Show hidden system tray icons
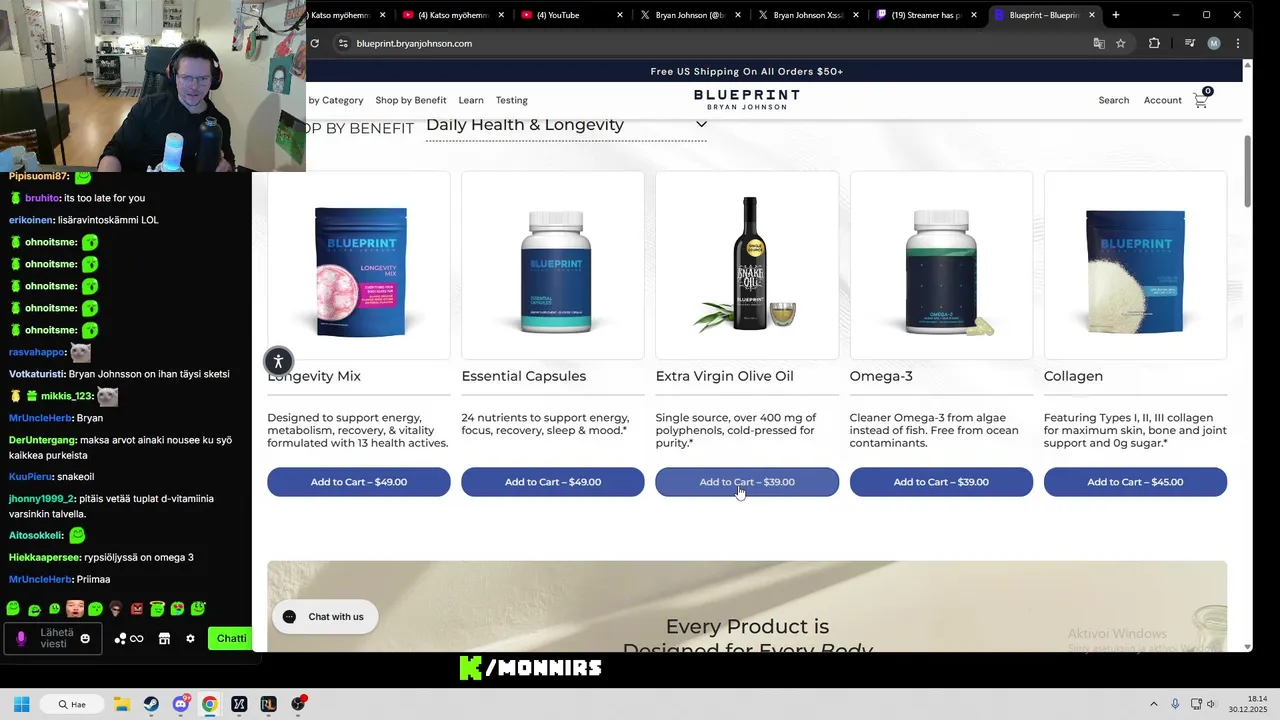Screen dimensions: 1280x720 click(1153, 704)
